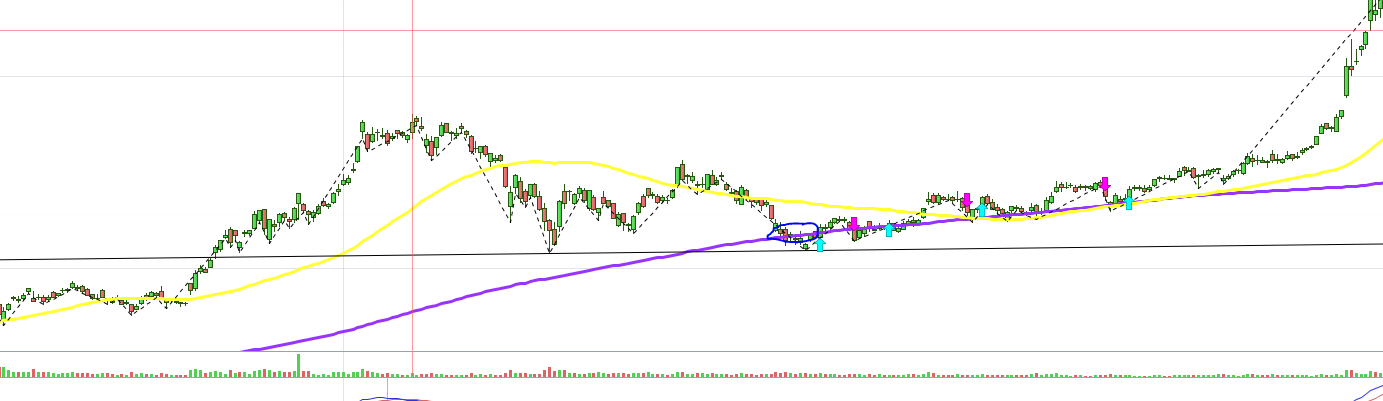1383x401 pixels.
Task: Click the rightmost cyan up arrow marker
Action: [x=1128, y=202]
